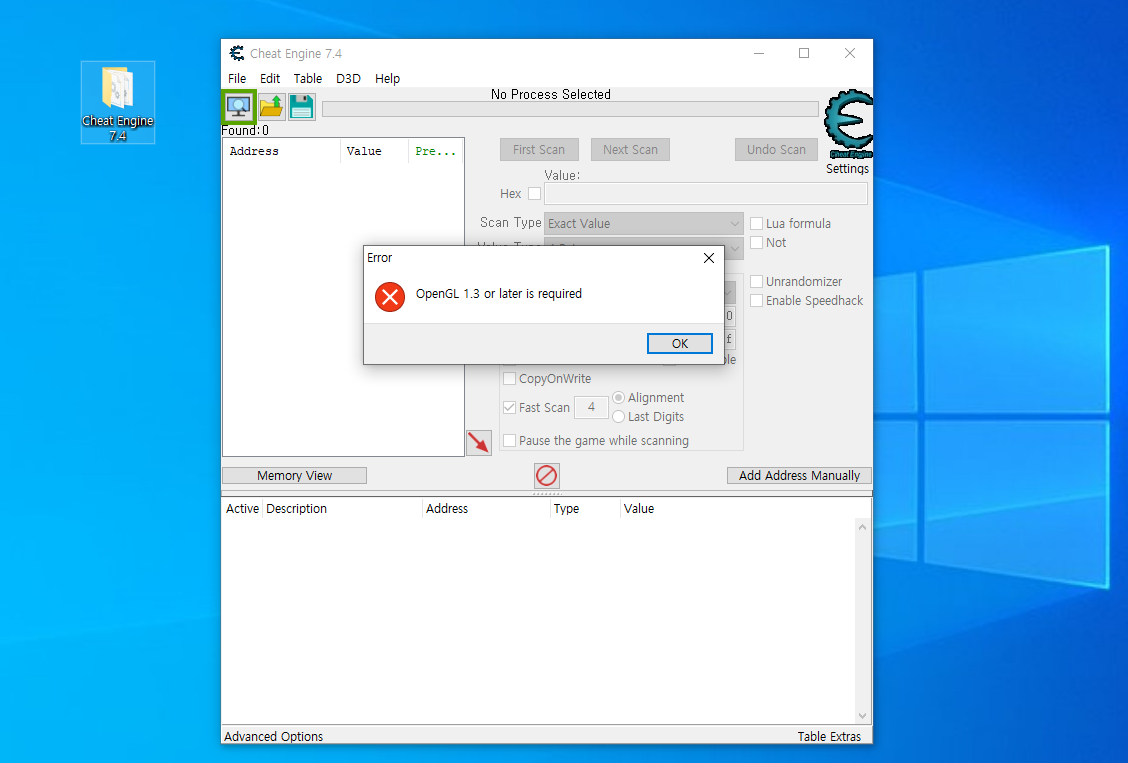Sort found list by Value column
This screenshot has width=1128, height=763.
pyautogui.click(x=374, y=151)
